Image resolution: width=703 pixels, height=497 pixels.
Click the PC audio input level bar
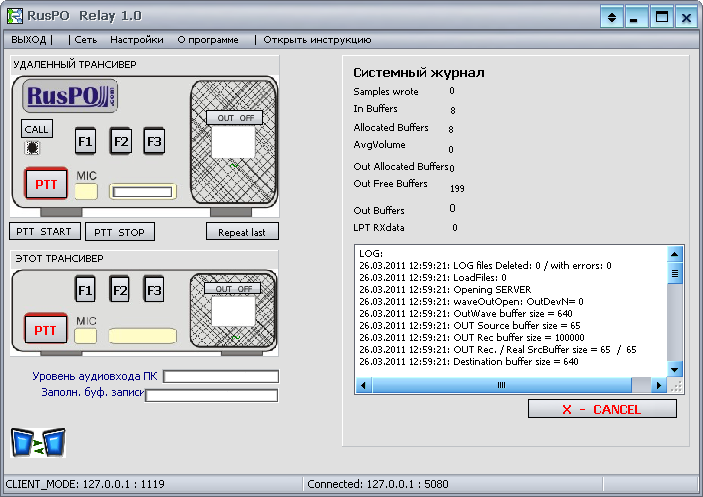point(221,376)
